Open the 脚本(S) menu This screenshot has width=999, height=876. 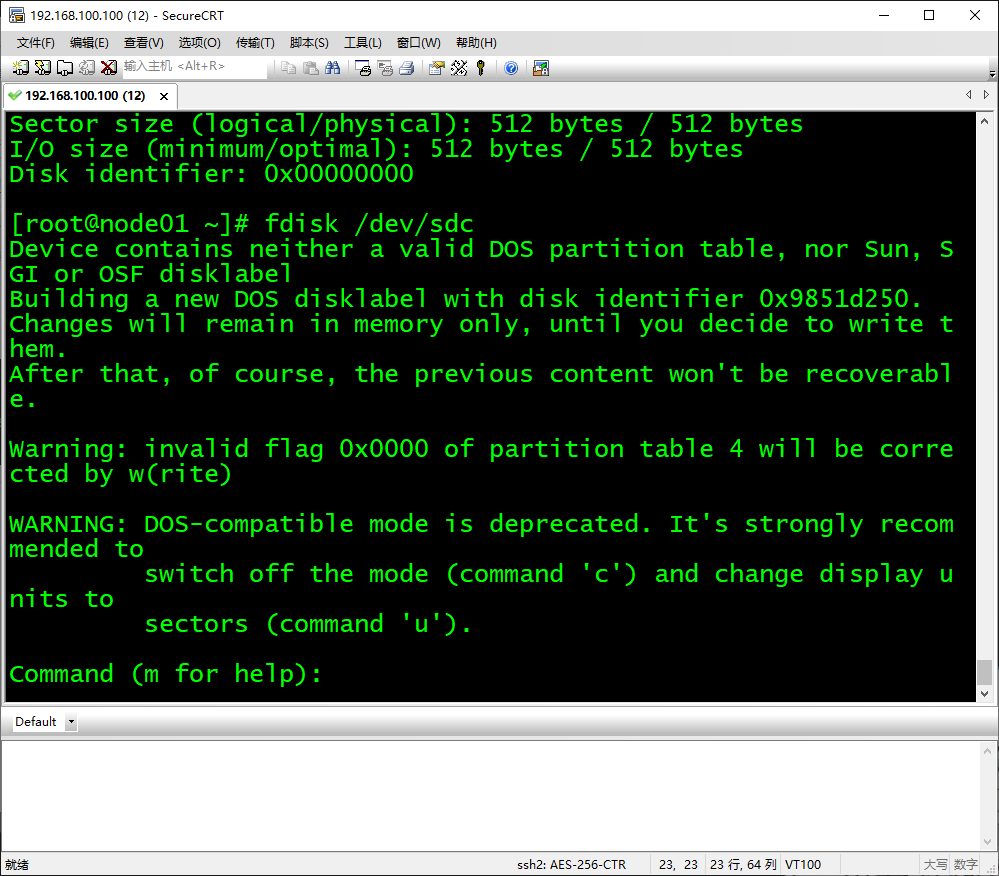tap(309, 43)
